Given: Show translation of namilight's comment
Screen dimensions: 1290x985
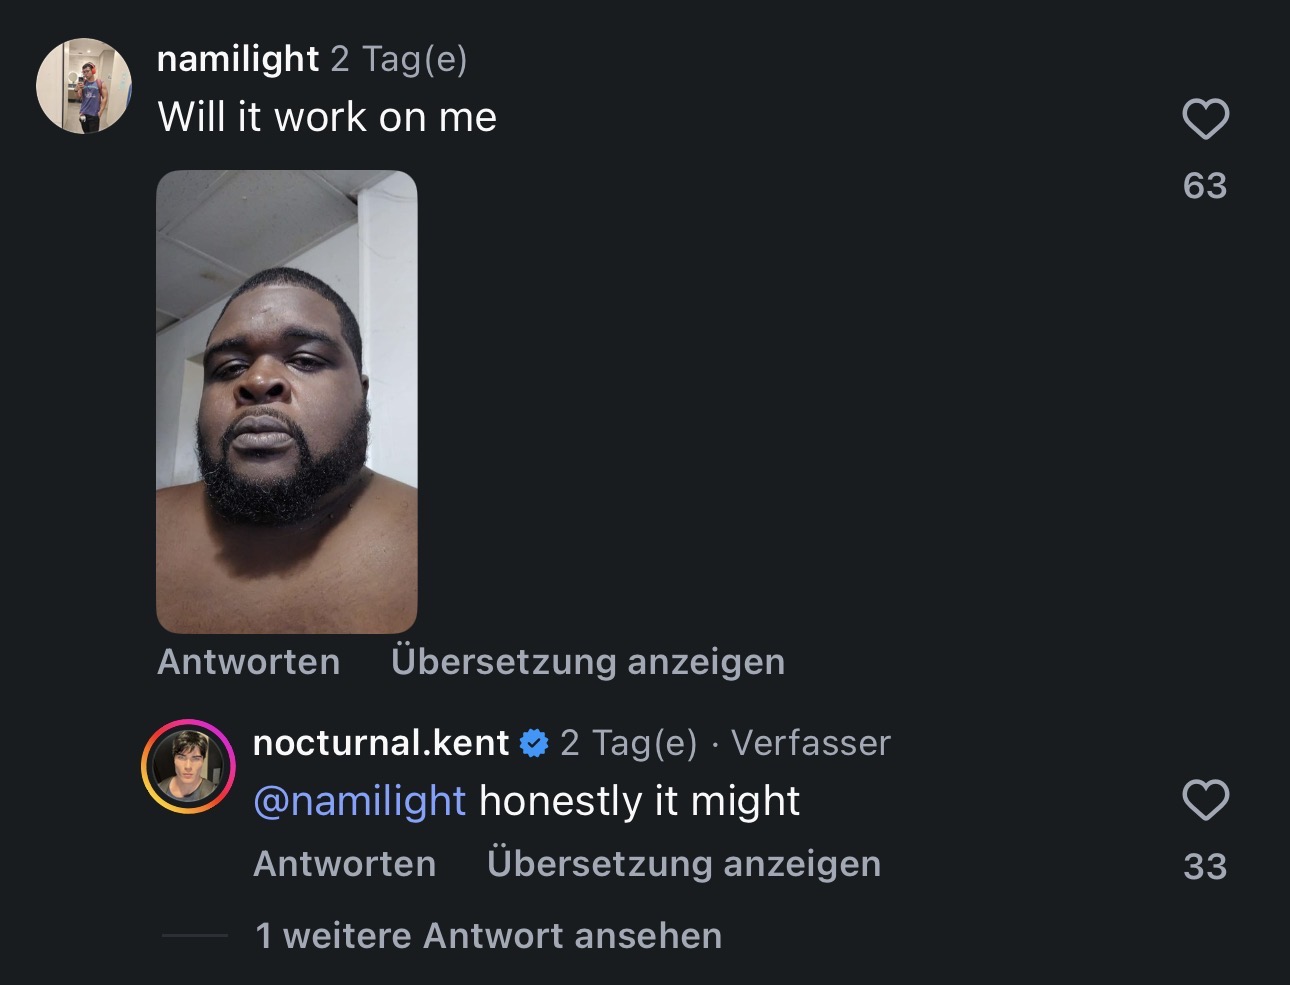Looking at the screenshot, I should click(588, 662).
